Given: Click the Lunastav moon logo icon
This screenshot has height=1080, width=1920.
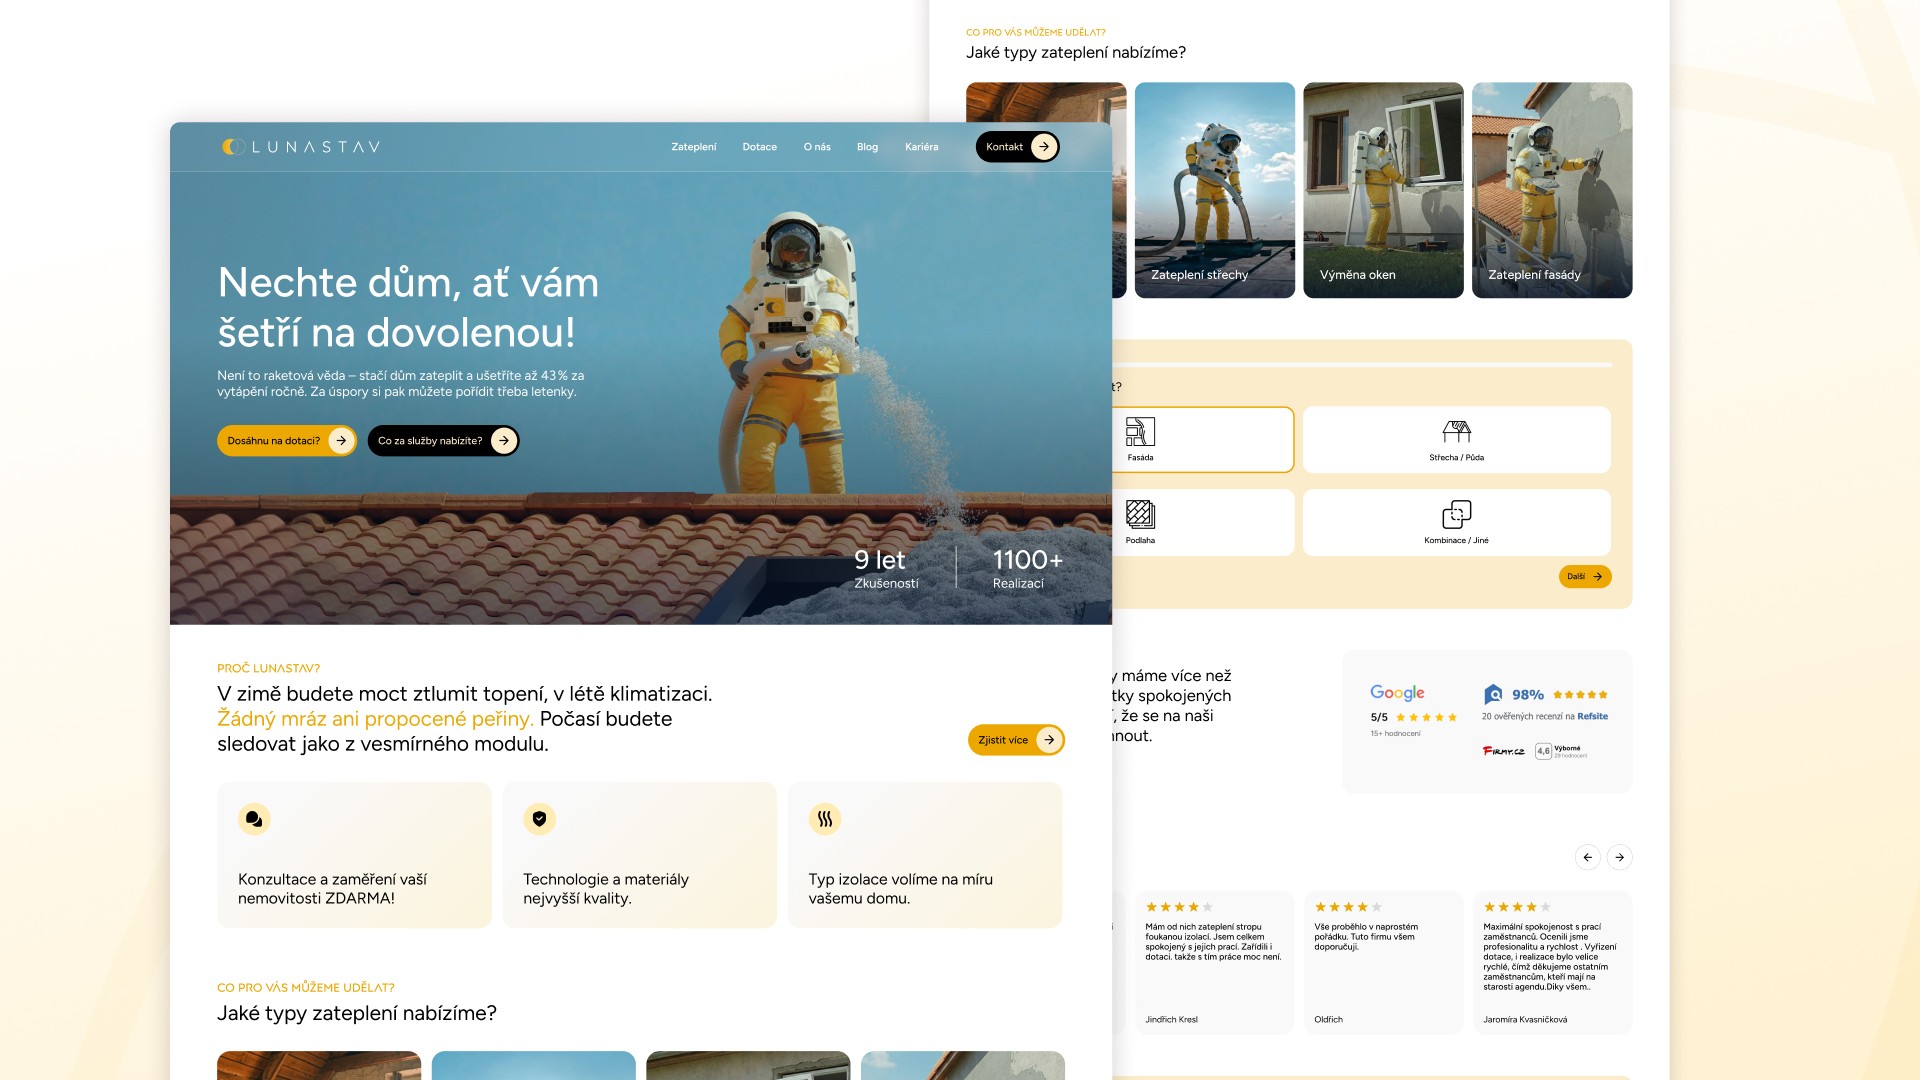Looking at the screenshot, I should tap(233, 147).
